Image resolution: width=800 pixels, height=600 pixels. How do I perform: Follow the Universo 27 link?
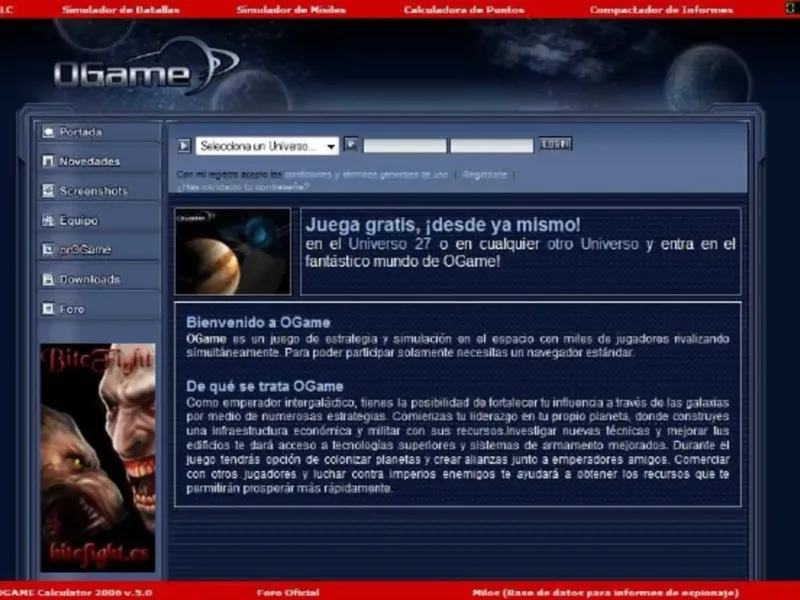(x=390, y=244)
